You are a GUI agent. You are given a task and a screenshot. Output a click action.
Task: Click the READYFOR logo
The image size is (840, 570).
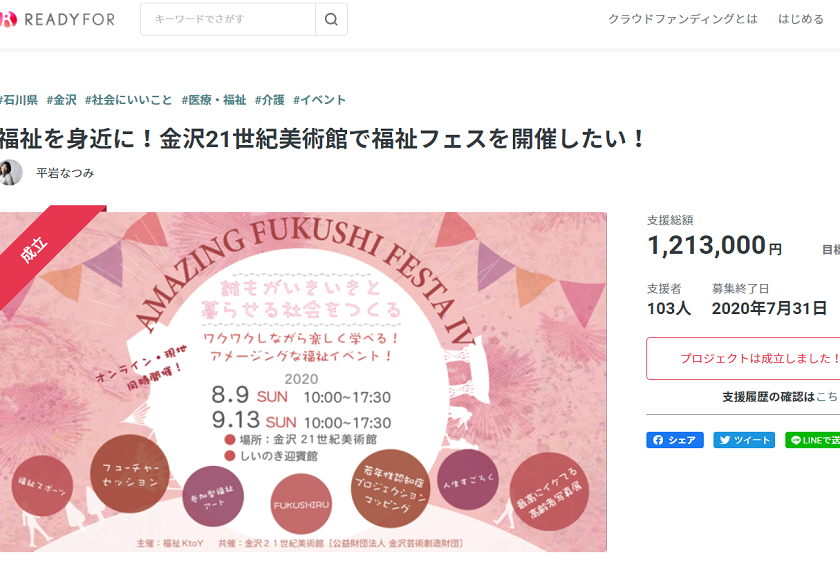click(57, 20)
